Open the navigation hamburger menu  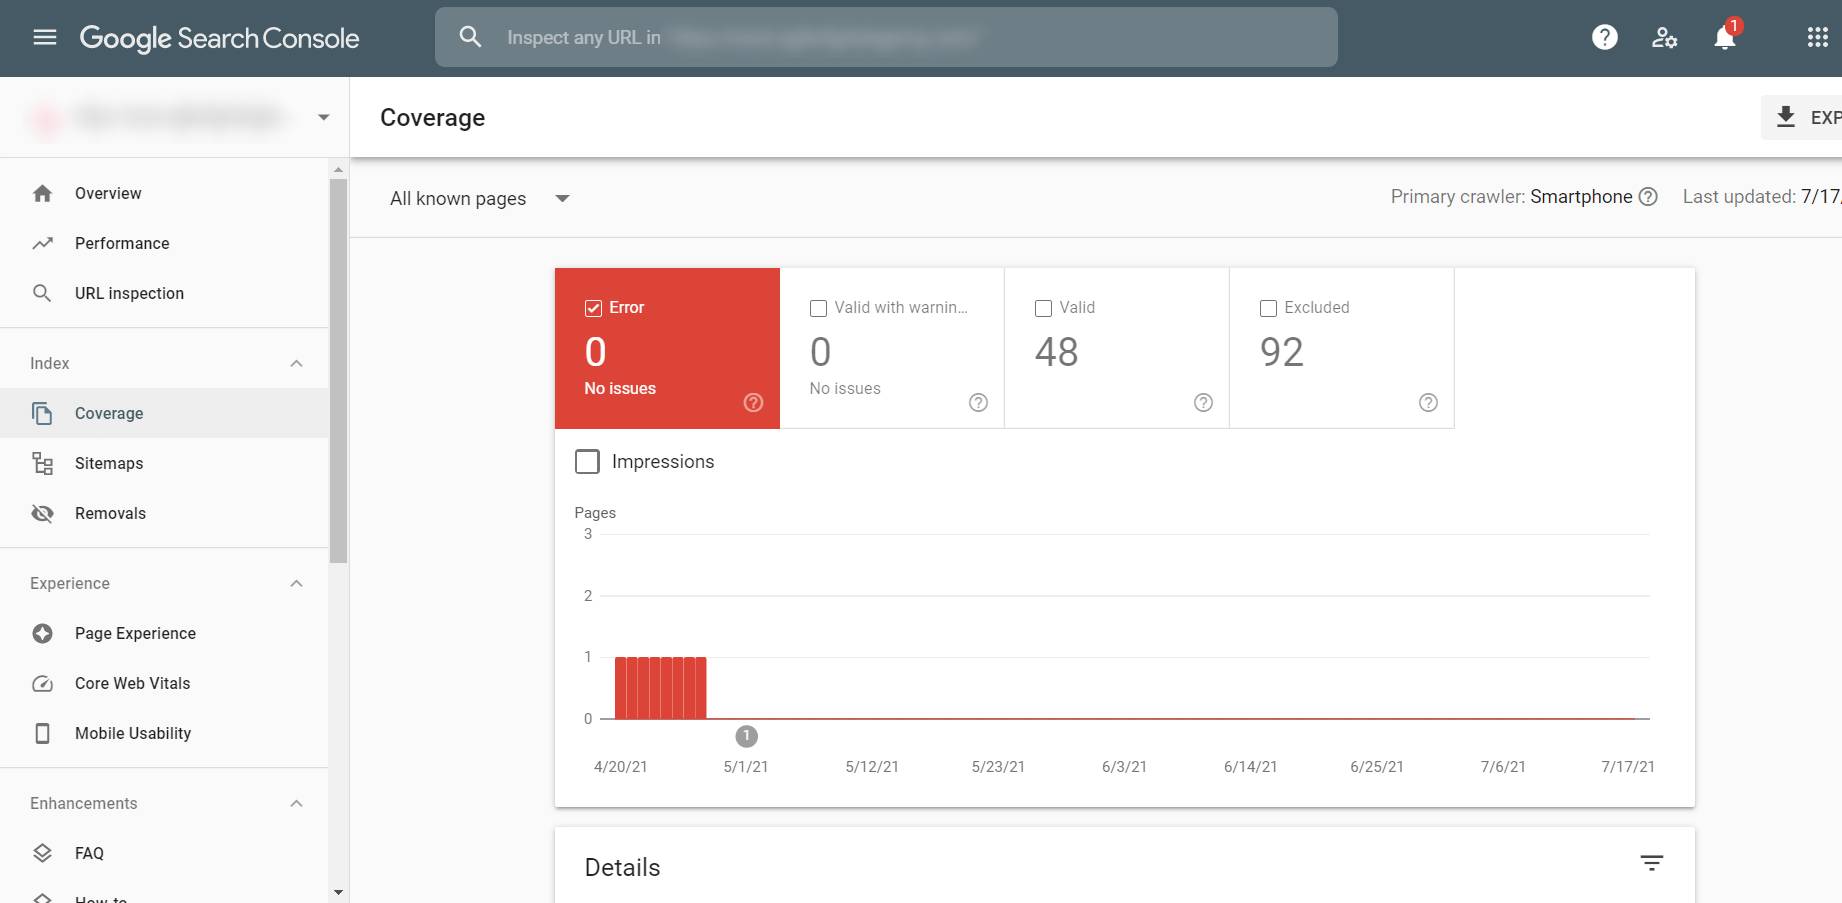coord(44,37)
